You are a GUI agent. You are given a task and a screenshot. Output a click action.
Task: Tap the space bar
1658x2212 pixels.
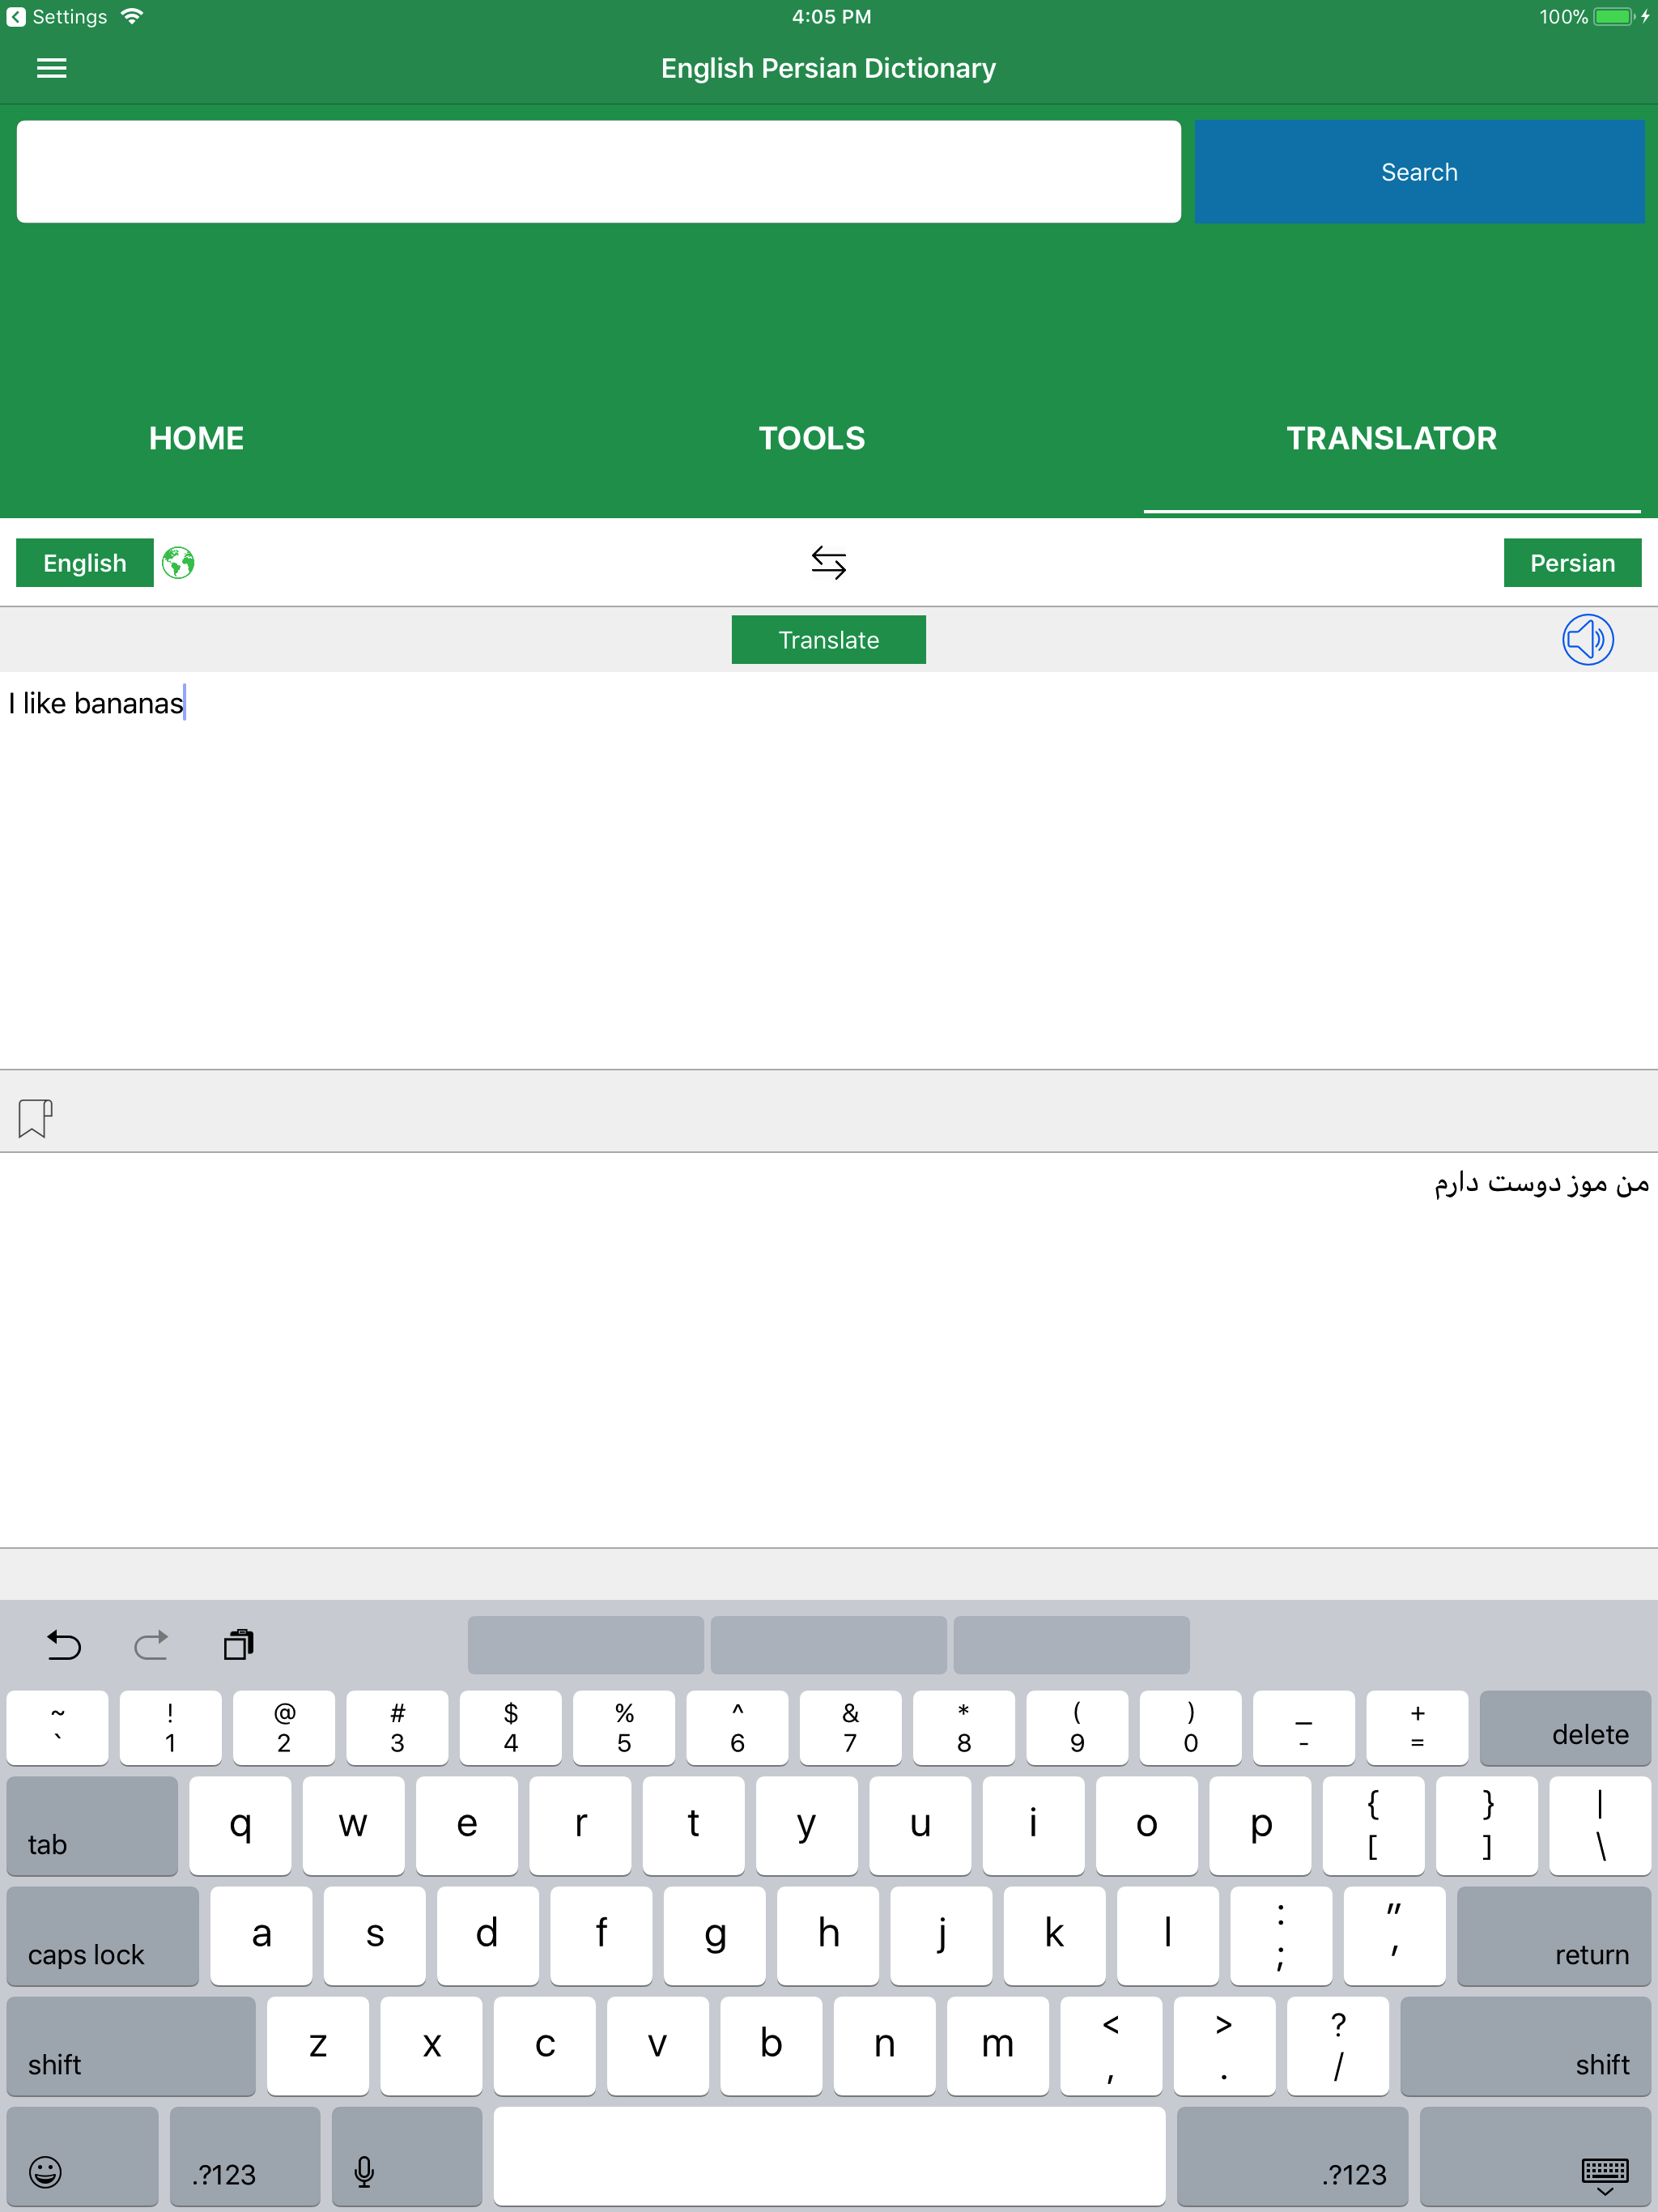pyautogui.click(x=829, y=2156)
